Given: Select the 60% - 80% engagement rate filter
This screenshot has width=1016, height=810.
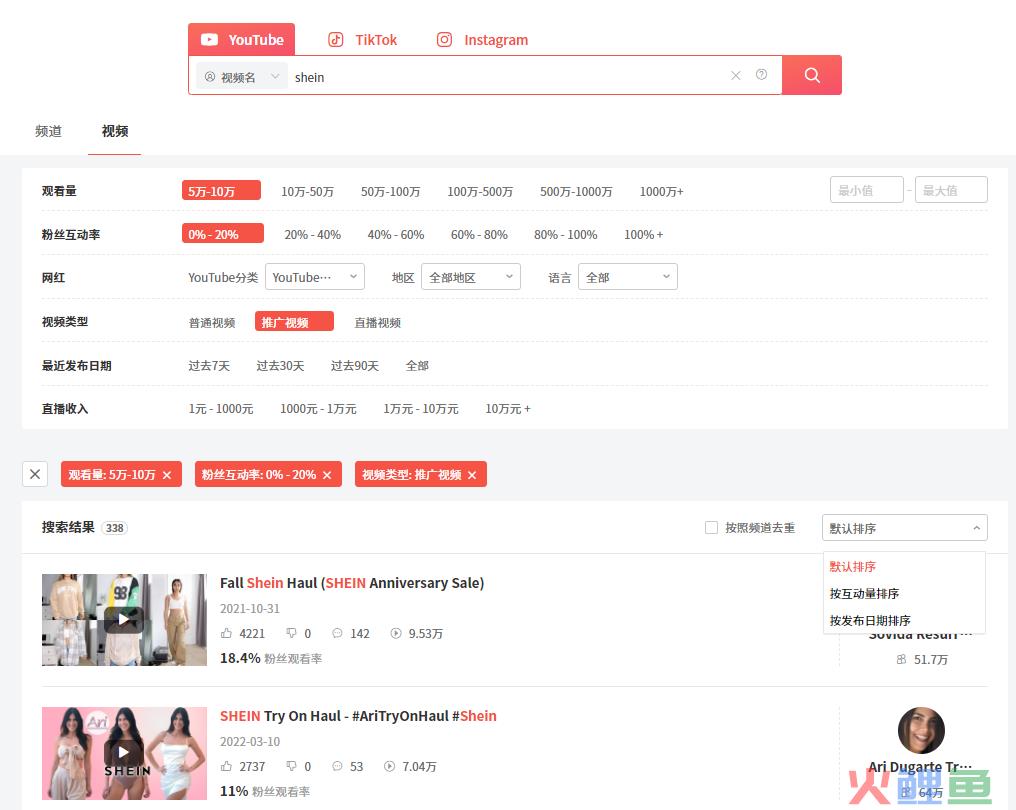Looking at the screenshot, I should tap(479, 235).
